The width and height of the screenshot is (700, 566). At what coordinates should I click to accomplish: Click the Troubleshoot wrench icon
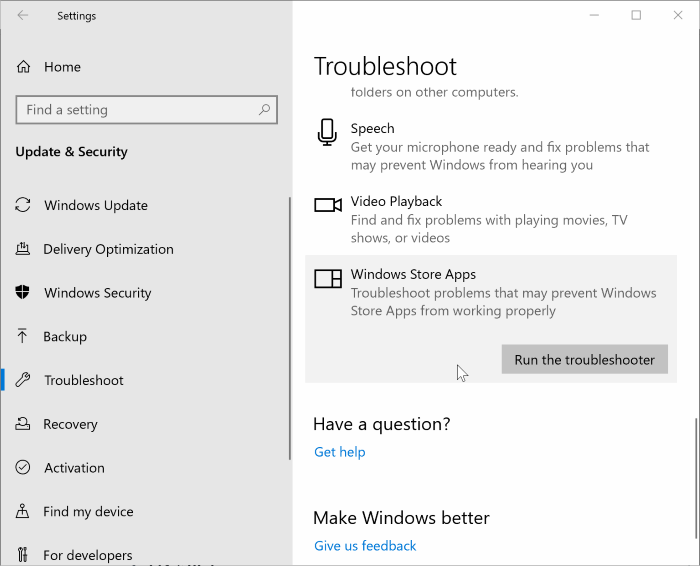[23, 380]
